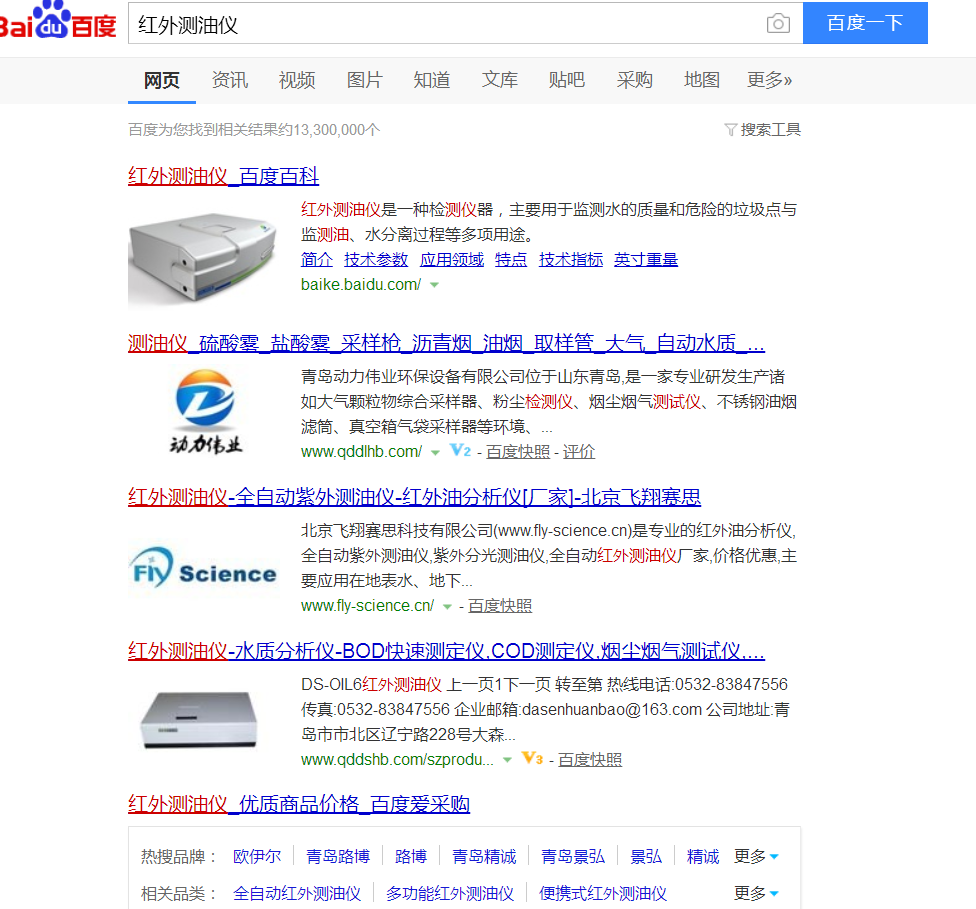Switch to the 视频 tab
Viewport: 976px width, 909px height.
point(297,80)
